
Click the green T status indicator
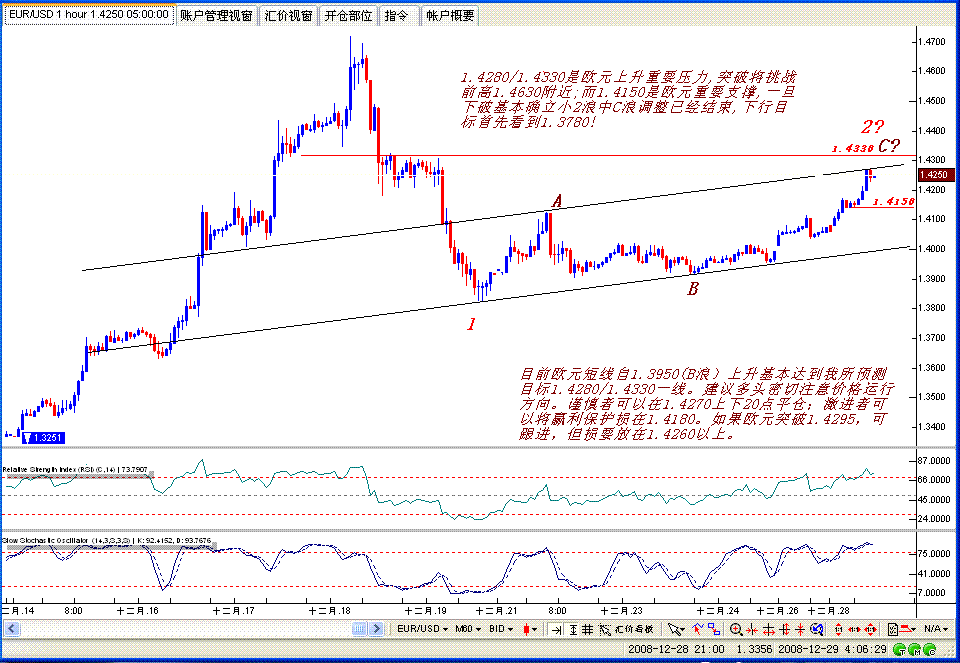coord(900,649)
